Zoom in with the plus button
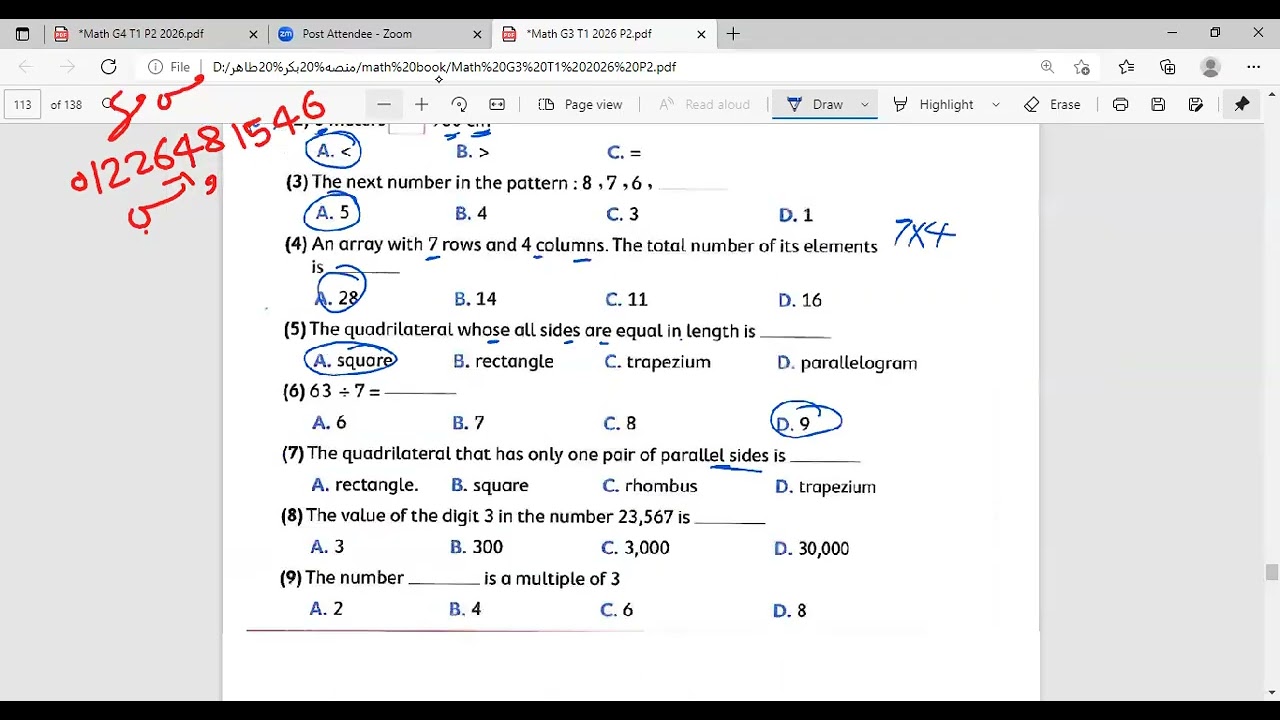The image size is (1280, 720). tap(421, 104)
